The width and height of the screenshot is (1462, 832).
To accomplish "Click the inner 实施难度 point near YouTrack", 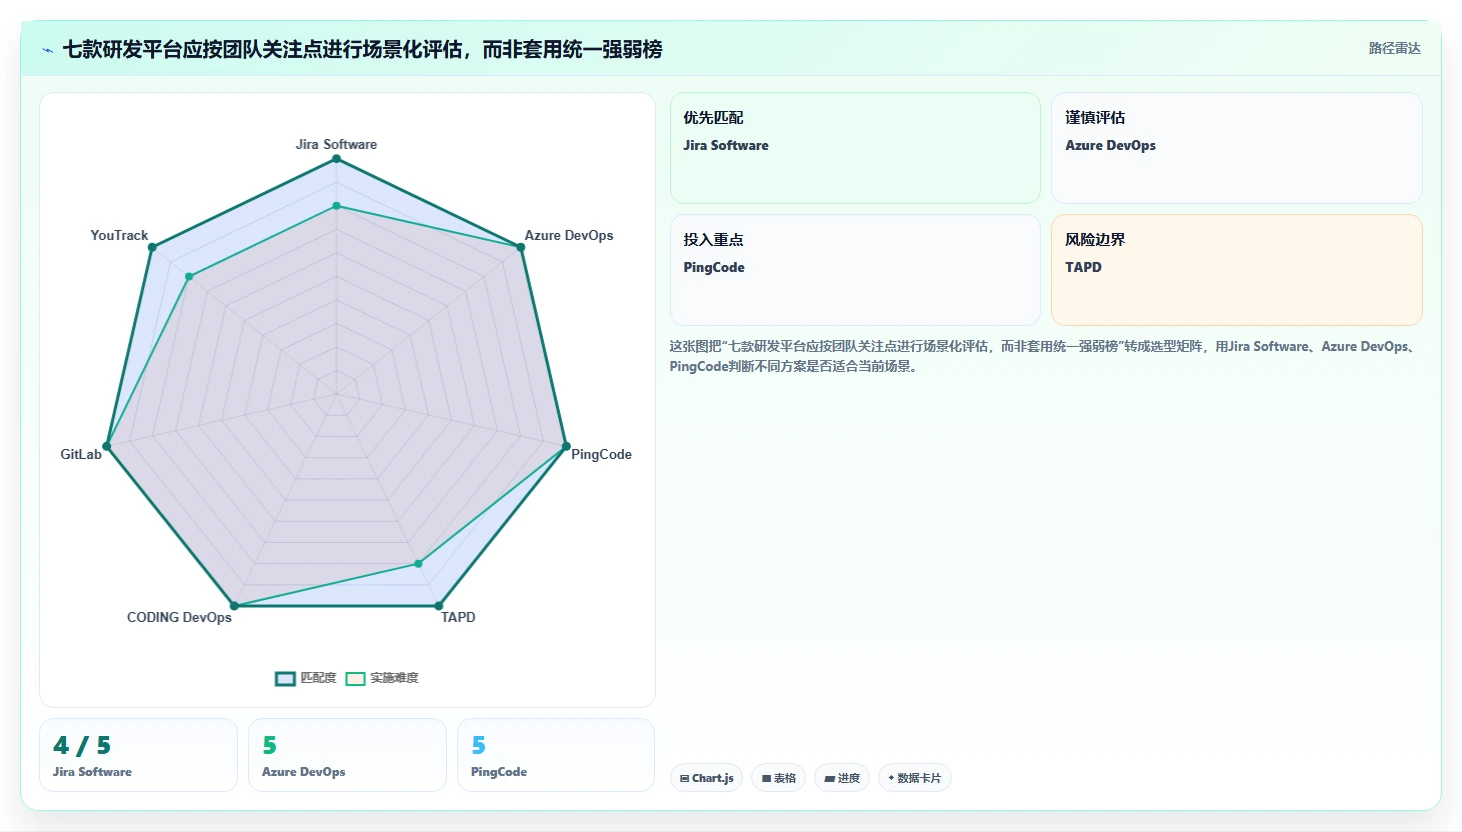I will (x=188, y=276).
